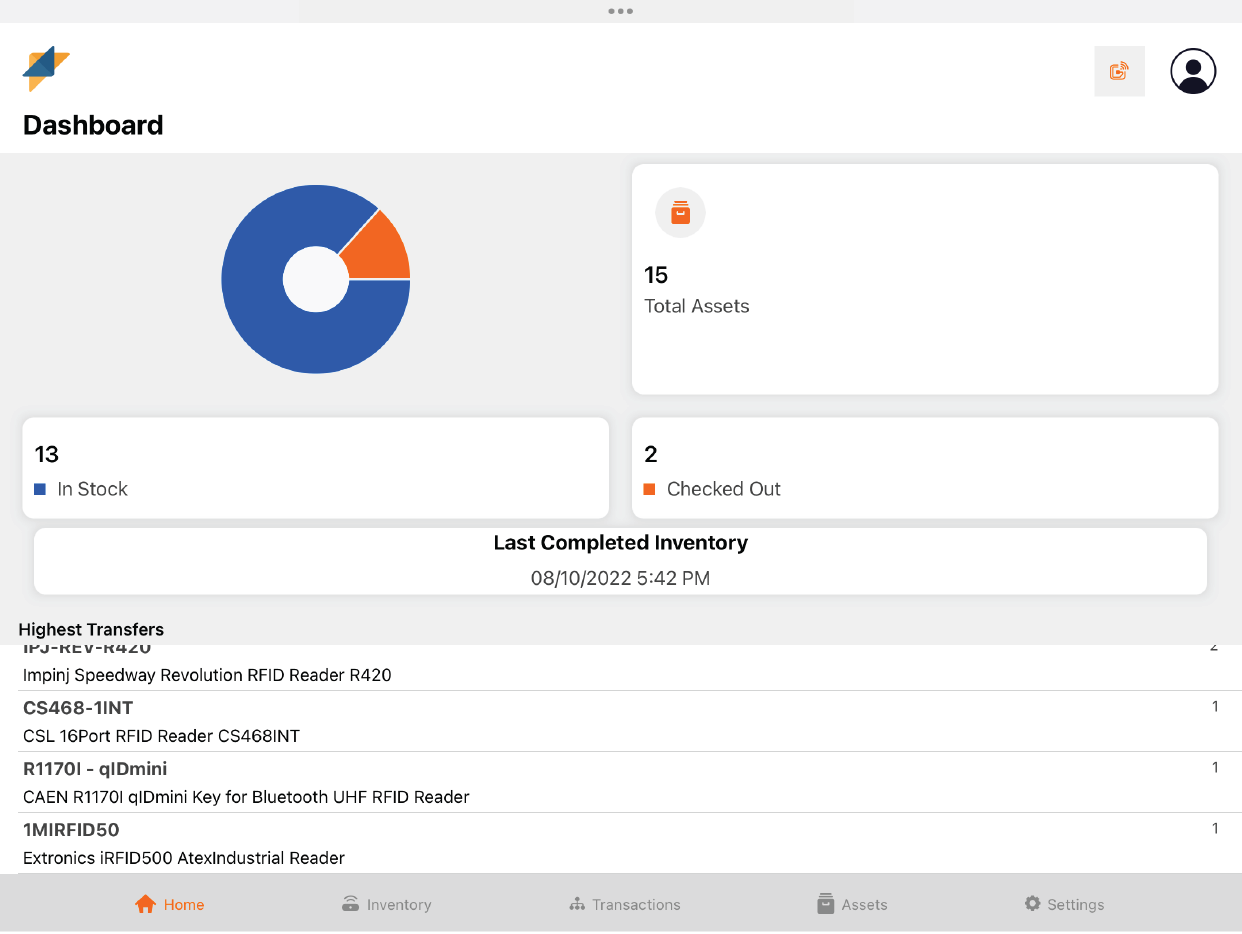Tap the orange box Total Assets icon

[x=680, y=212]
